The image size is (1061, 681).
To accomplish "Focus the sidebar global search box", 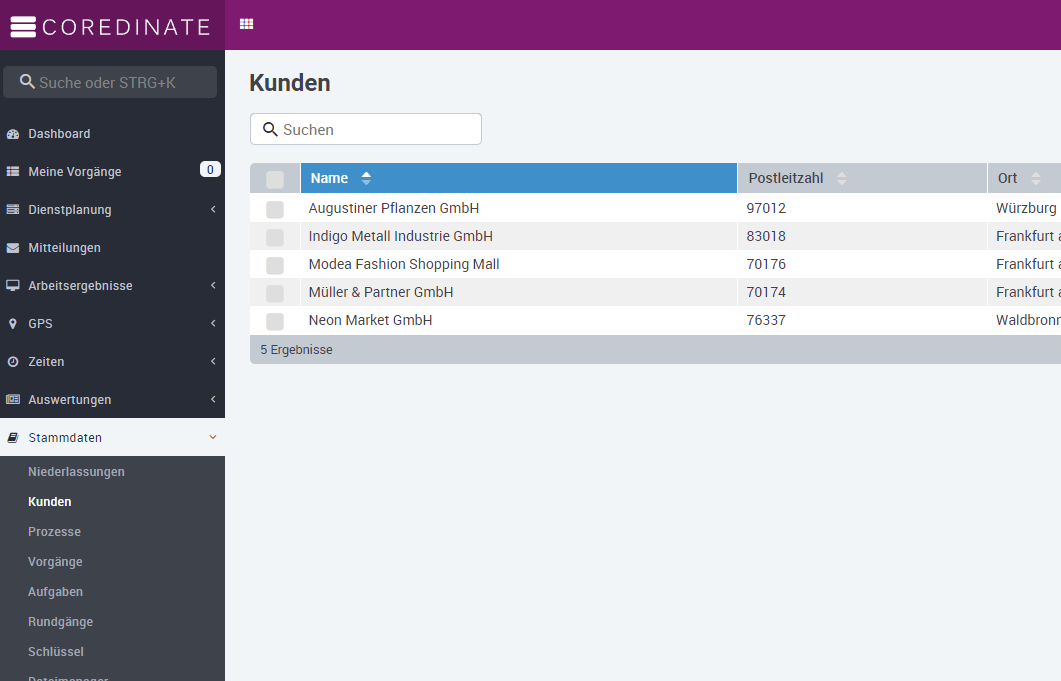I will click(110, 82).
